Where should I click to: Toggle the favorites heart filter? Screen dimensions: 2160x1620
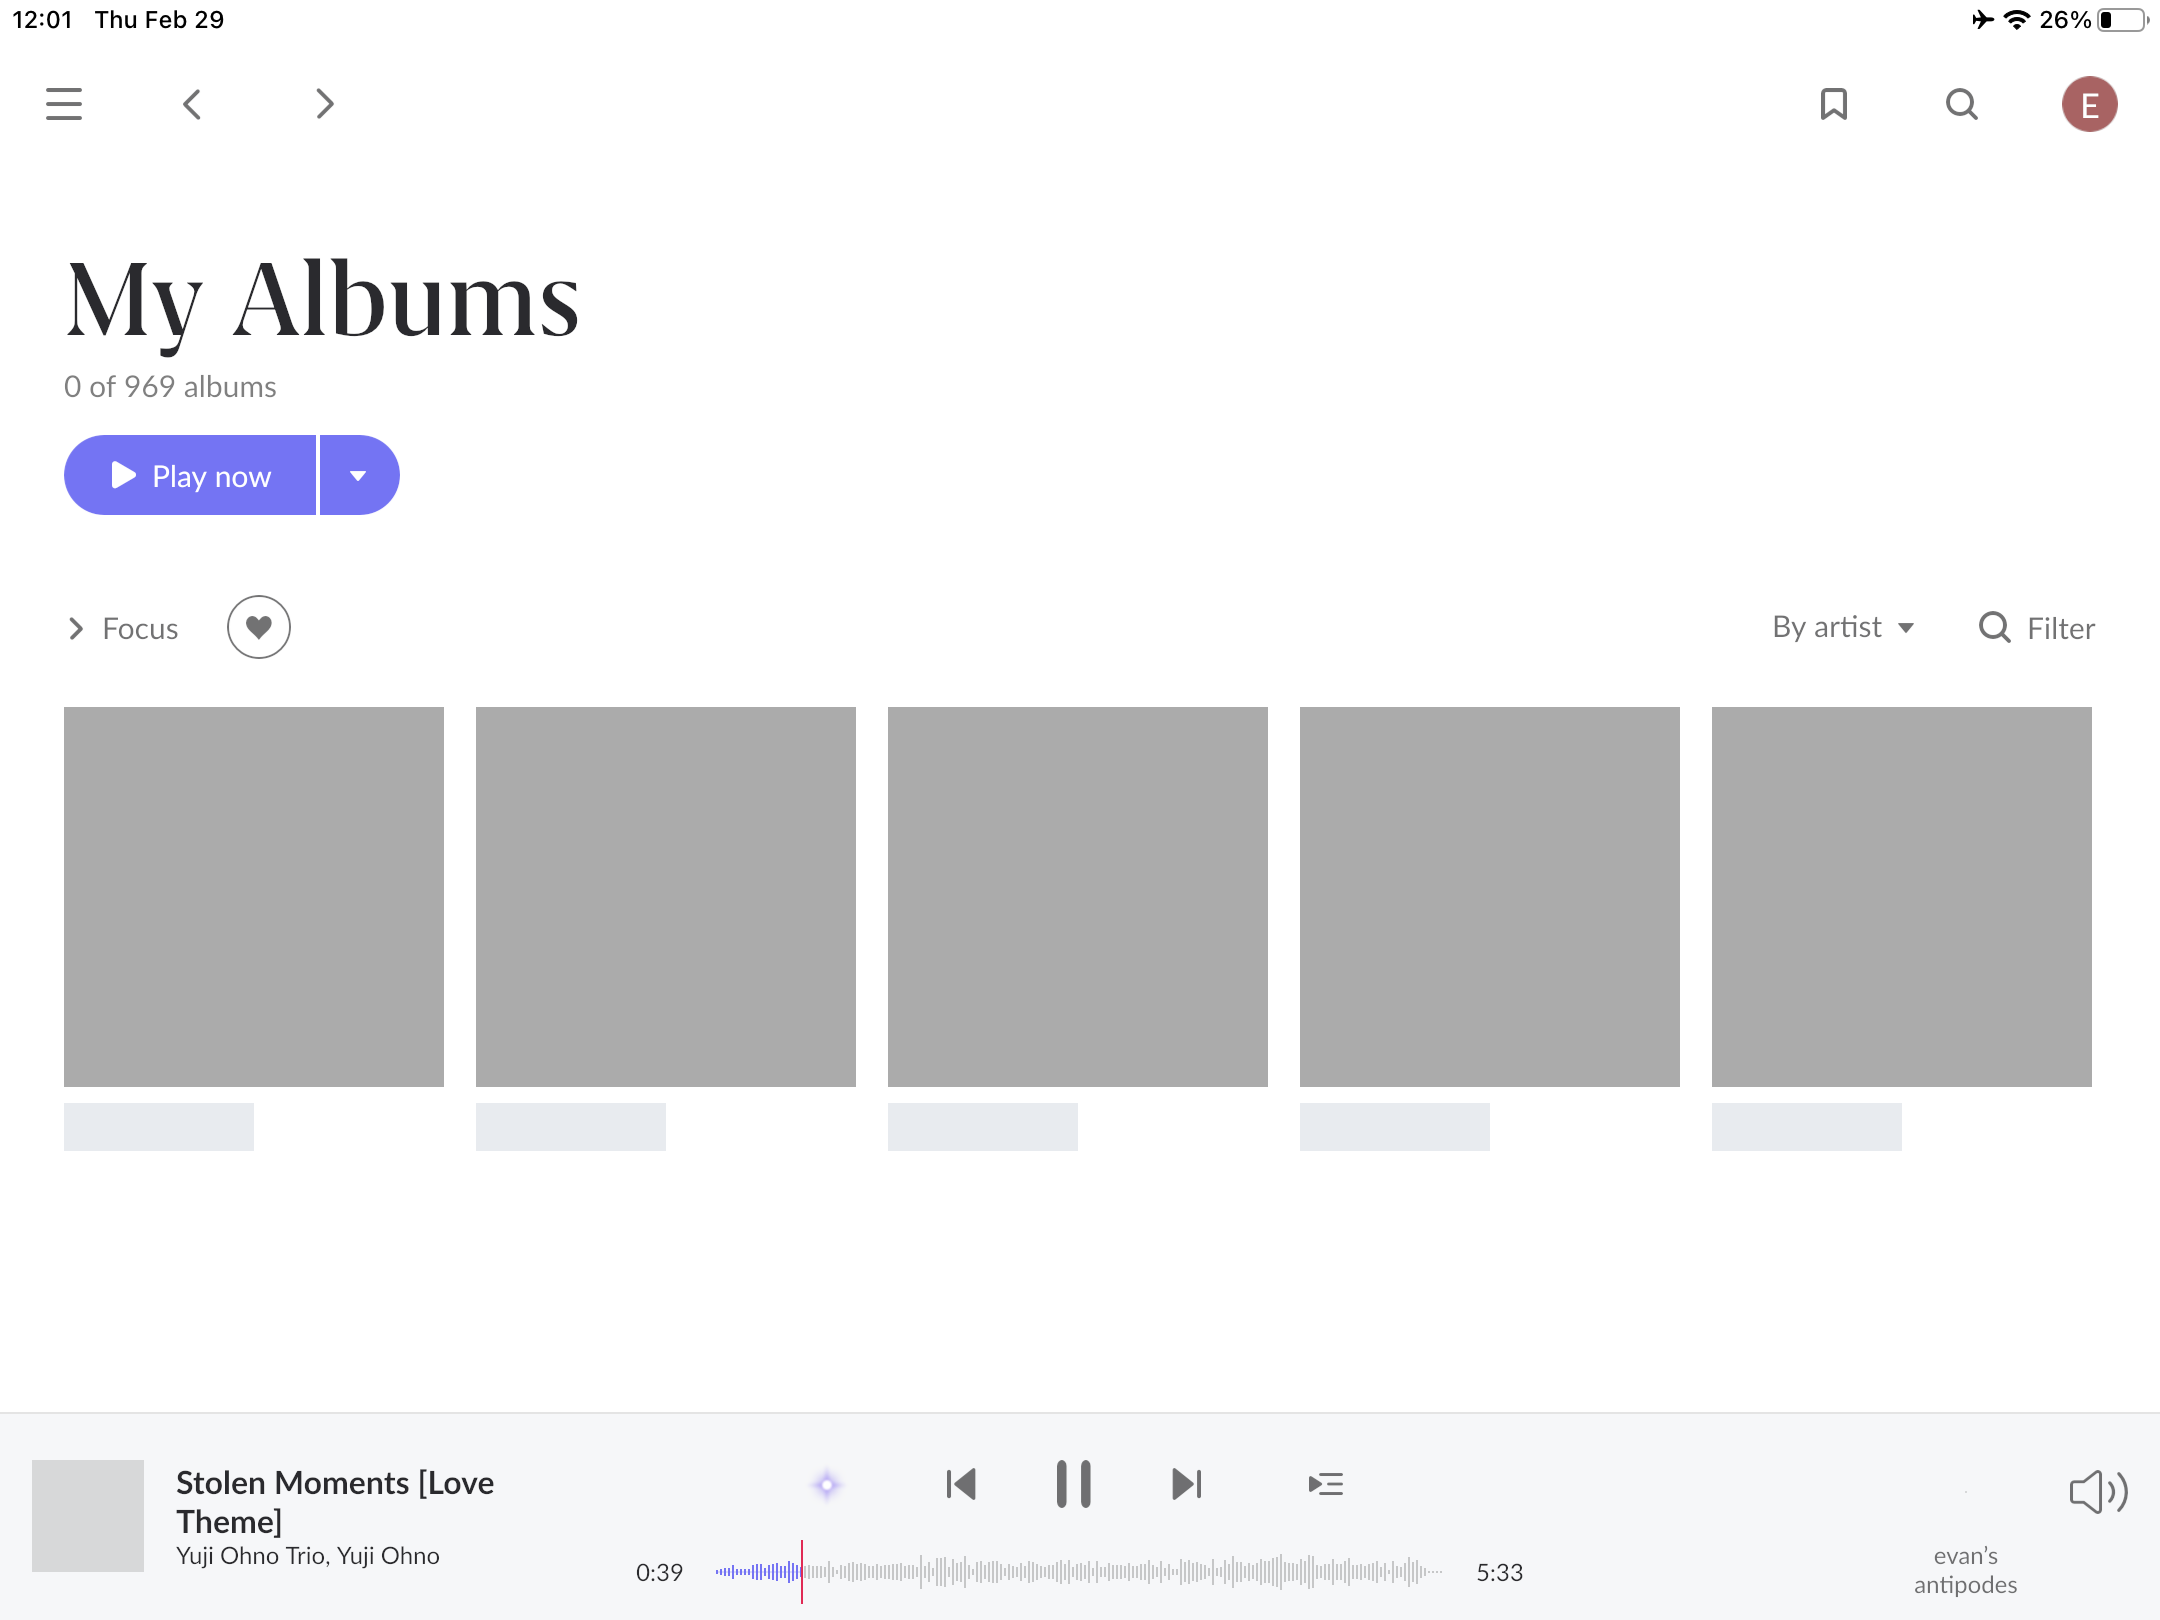pyautogui.click(x=259, y=627)
